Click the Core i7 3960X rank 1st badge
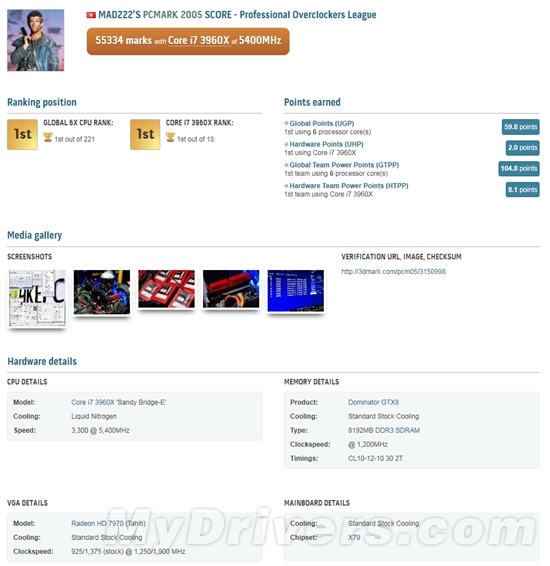This screenshot has height=566, width=550. coord(145,134)
